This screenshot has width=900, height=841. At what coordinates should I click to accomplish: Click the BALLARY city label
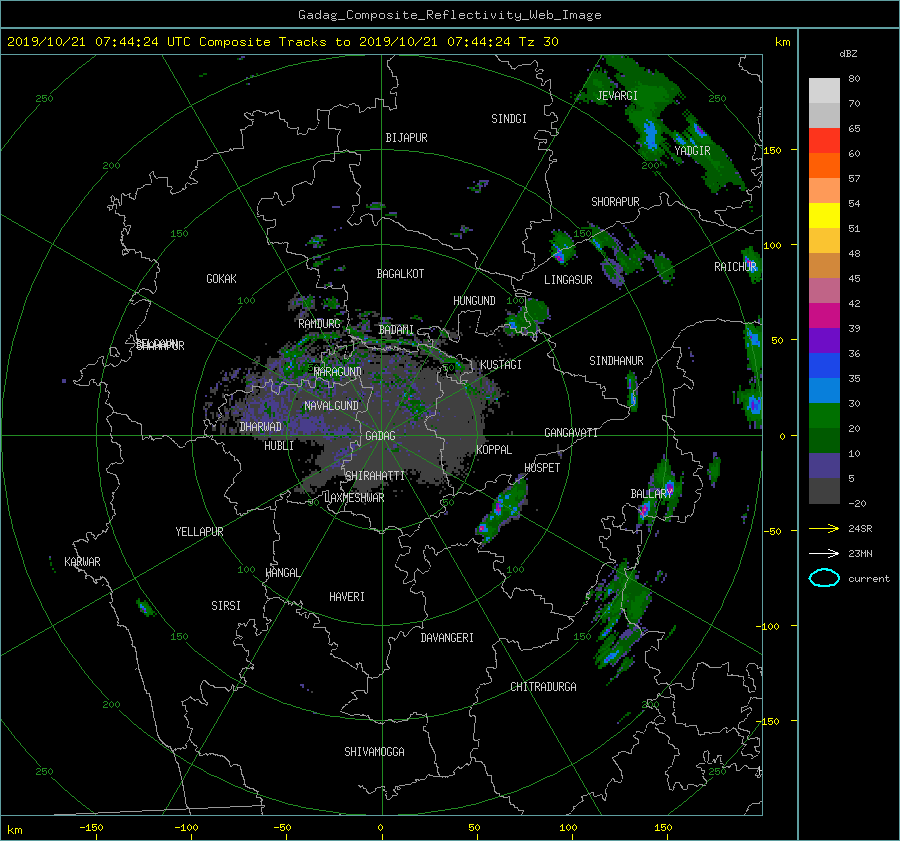tap(651, 494)
